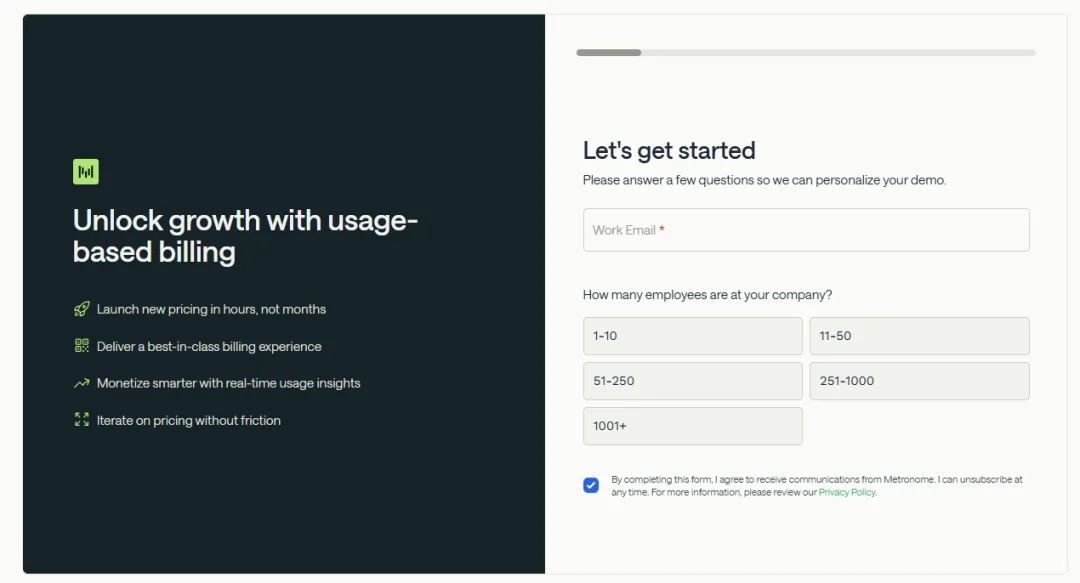Pick the 51-250 company size
Viewport: 1080px width, 583px height.
click(692, 381)
